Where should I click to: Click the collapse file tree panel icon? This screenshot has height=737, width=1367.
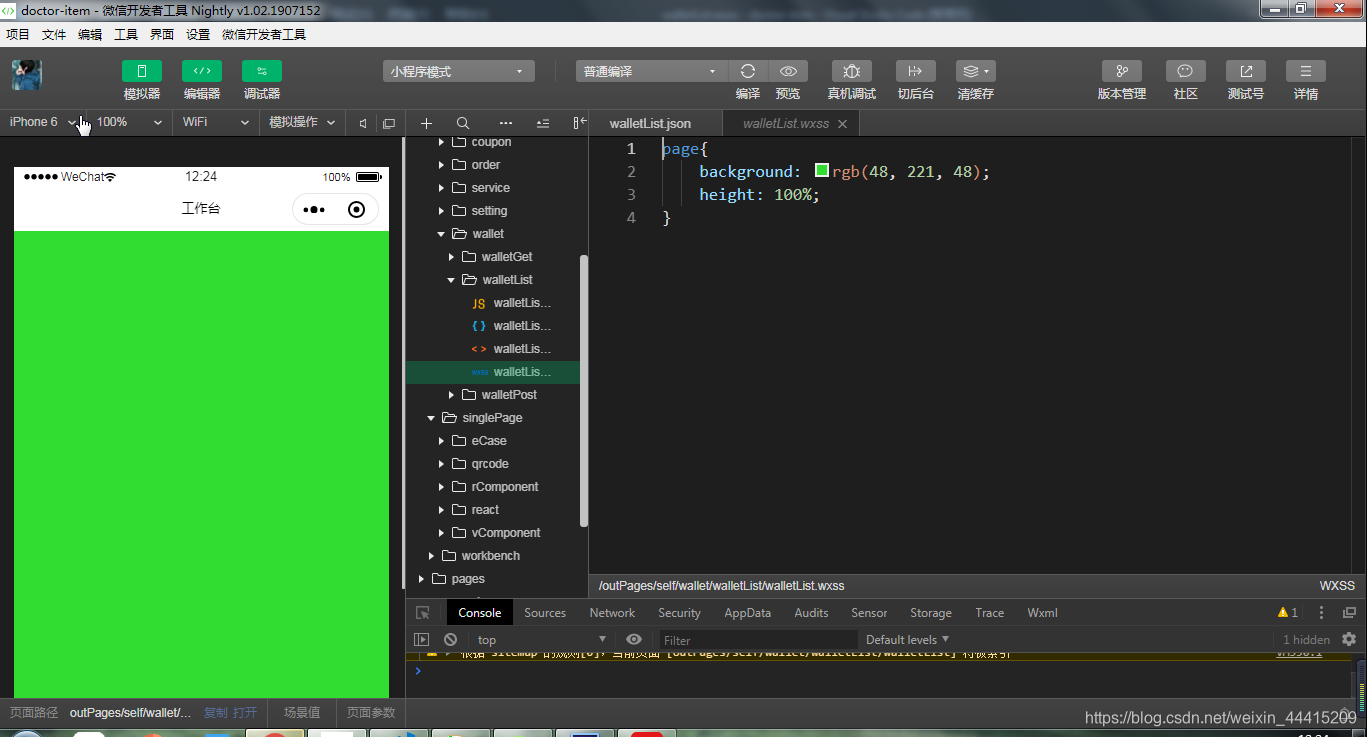580,123
